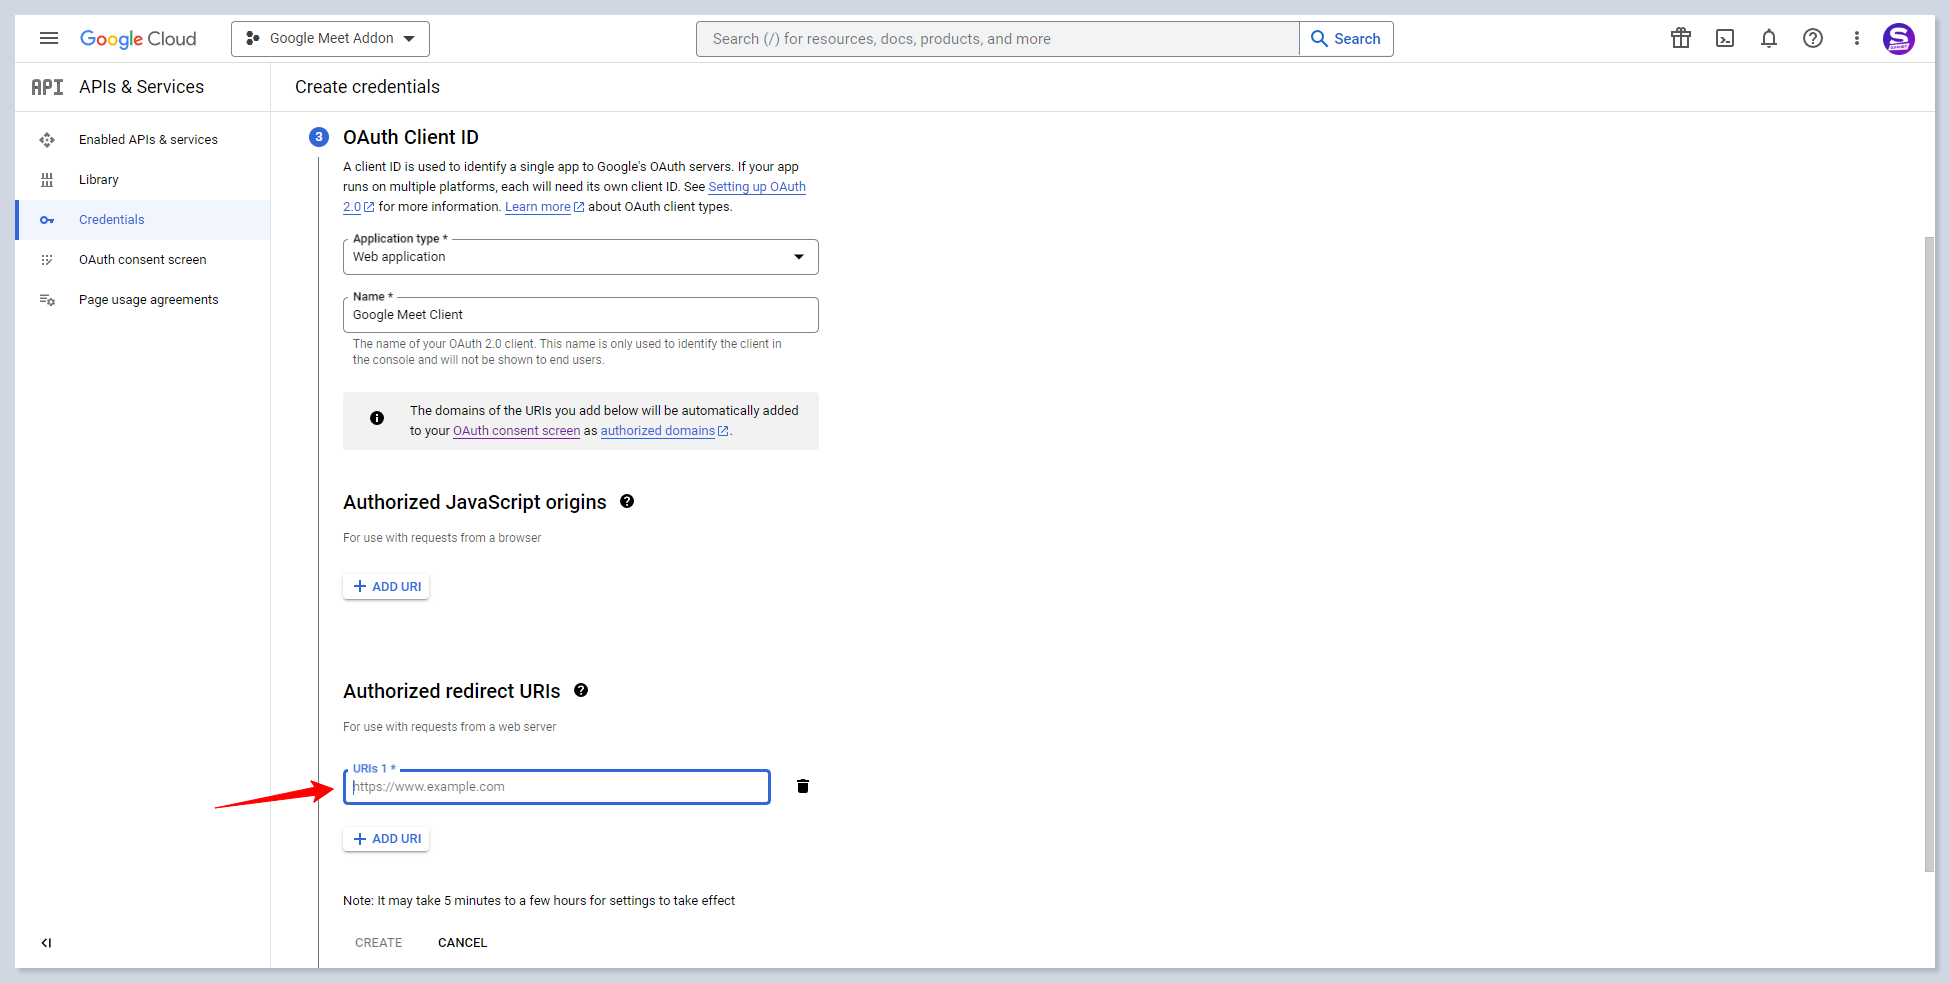
Task: Open the main navigation hamburger menu
Action: [x=48, y=39]
